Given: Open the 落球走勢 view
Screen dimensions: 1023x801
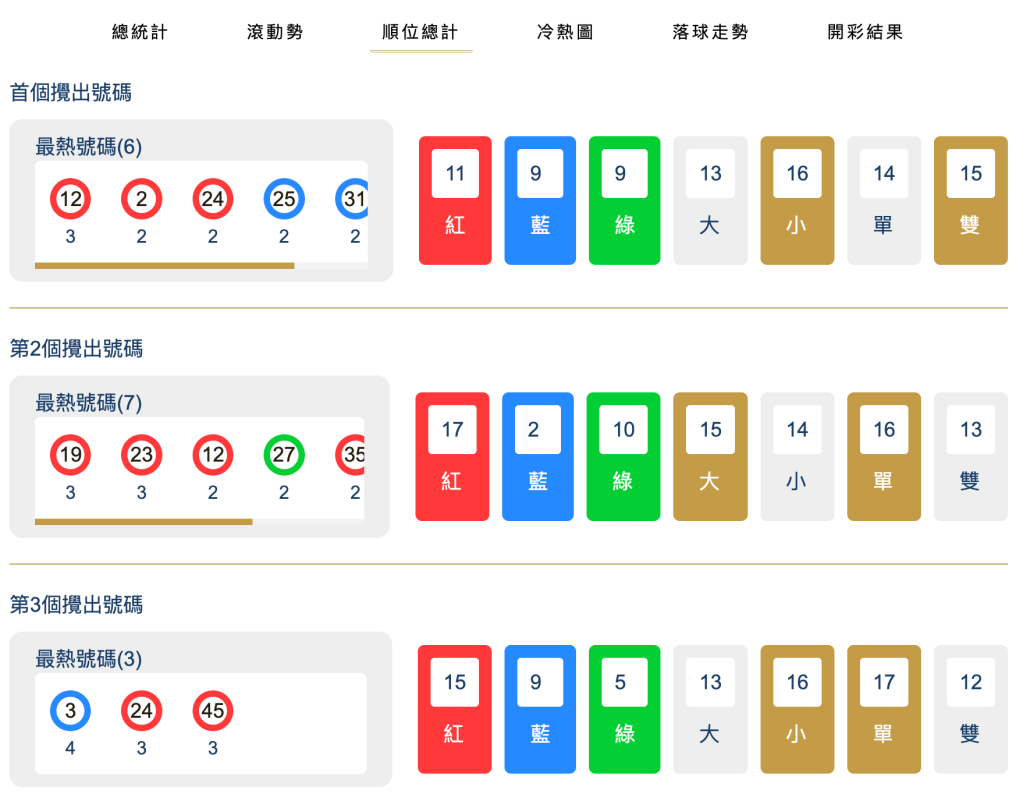Looking at the screenshot, I should 710,31.
